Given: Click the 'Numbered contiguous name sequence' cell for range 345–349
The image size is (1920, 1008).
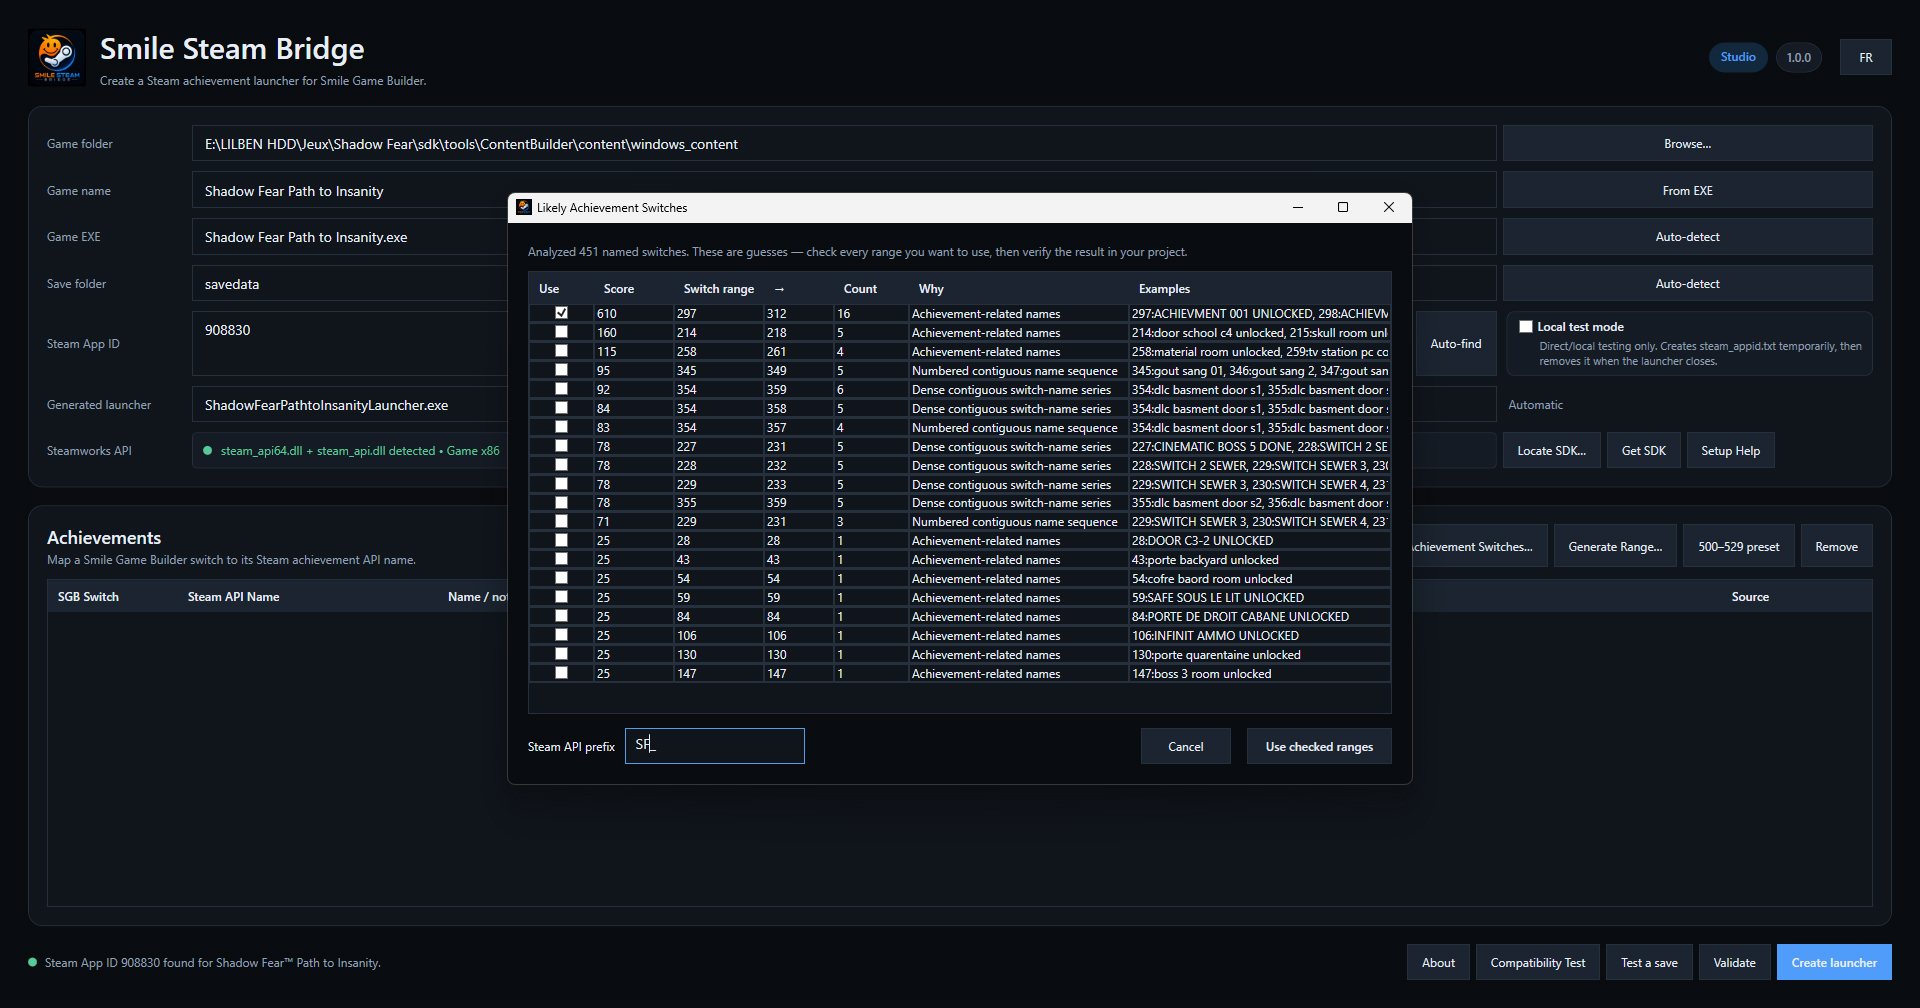Looking at the screenshot, I should [x=1019, y=370].
